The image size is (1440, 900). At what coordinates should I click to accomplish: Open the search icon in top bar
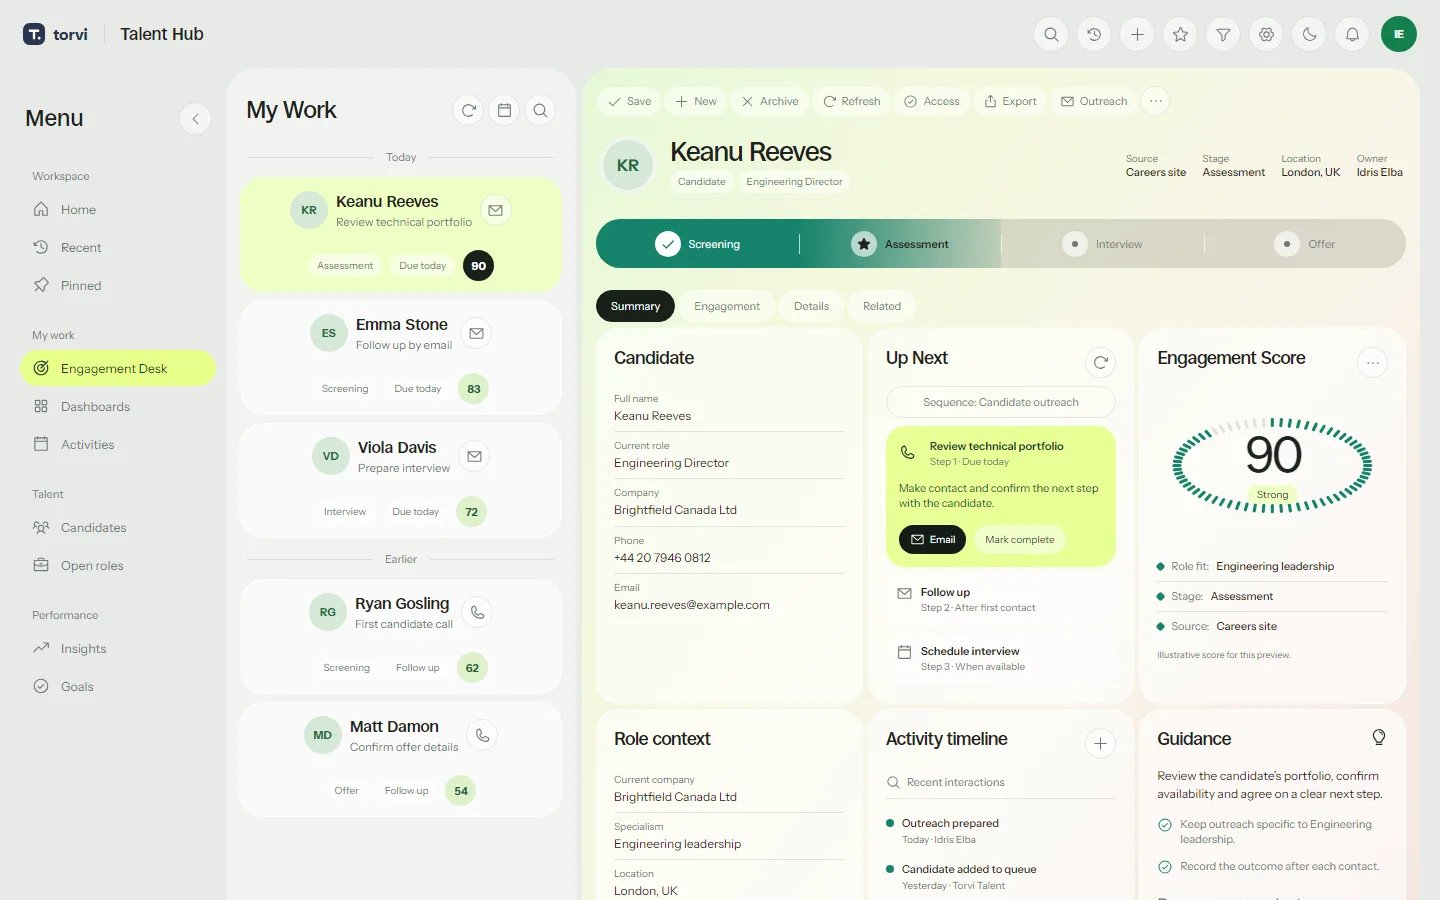1051,34
